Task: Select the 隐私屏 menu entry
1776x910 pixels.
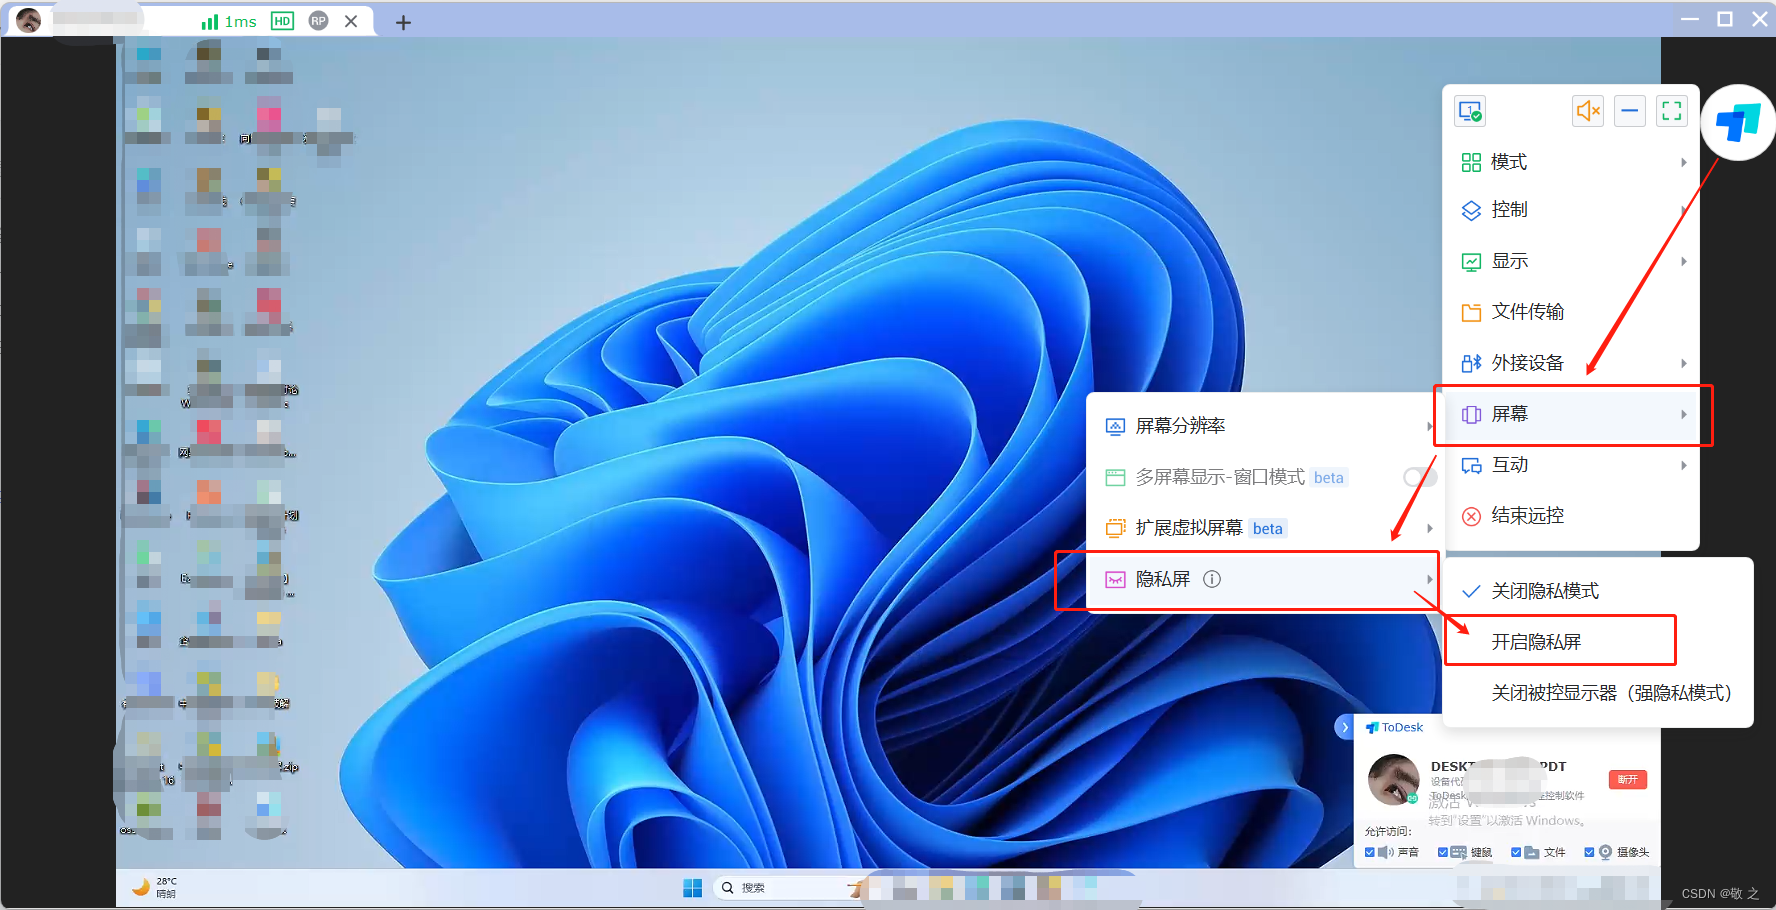Action: click(x=1265, y=579)
